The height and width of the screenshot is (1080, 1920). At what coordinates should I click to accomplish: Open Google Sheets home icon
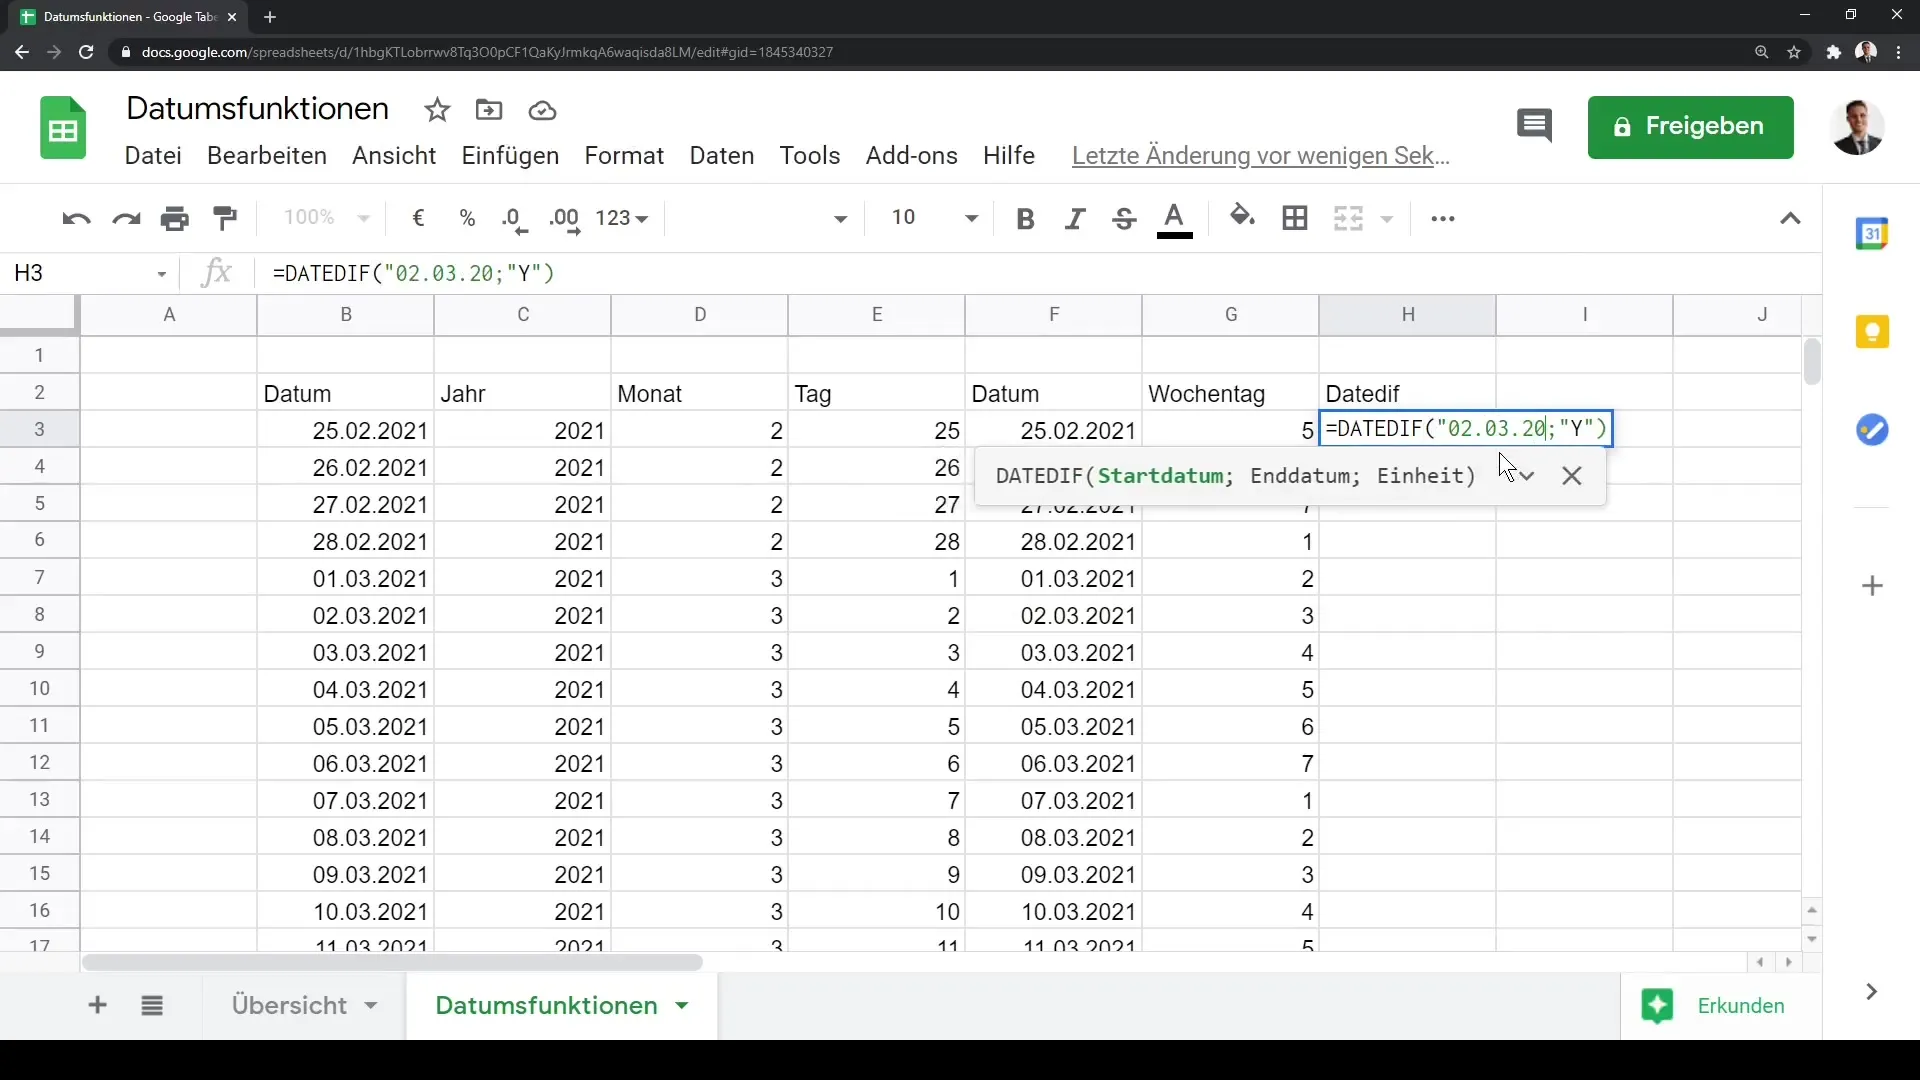63,128
